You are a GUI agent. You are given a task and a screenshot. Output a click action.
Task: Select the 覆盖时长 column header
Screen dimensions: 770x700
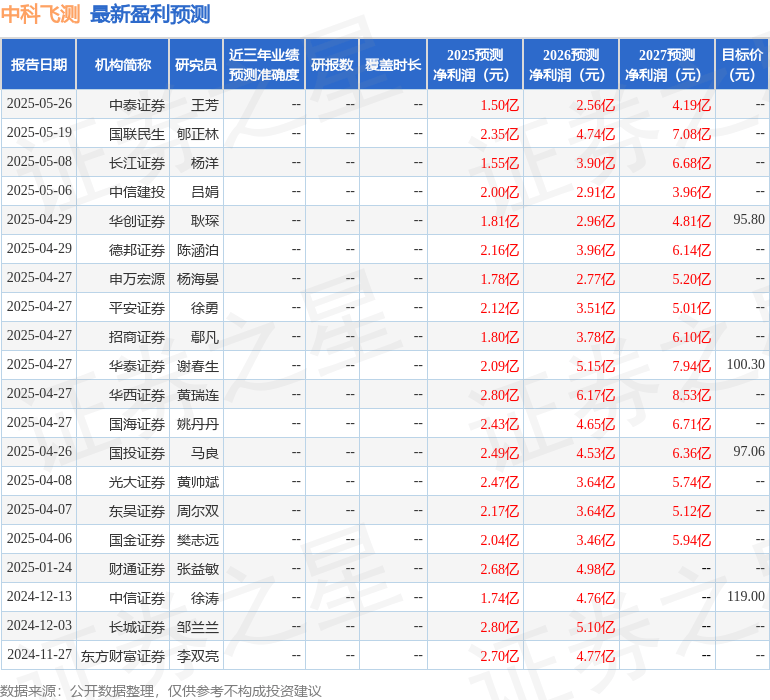click(x=393, y=65)
